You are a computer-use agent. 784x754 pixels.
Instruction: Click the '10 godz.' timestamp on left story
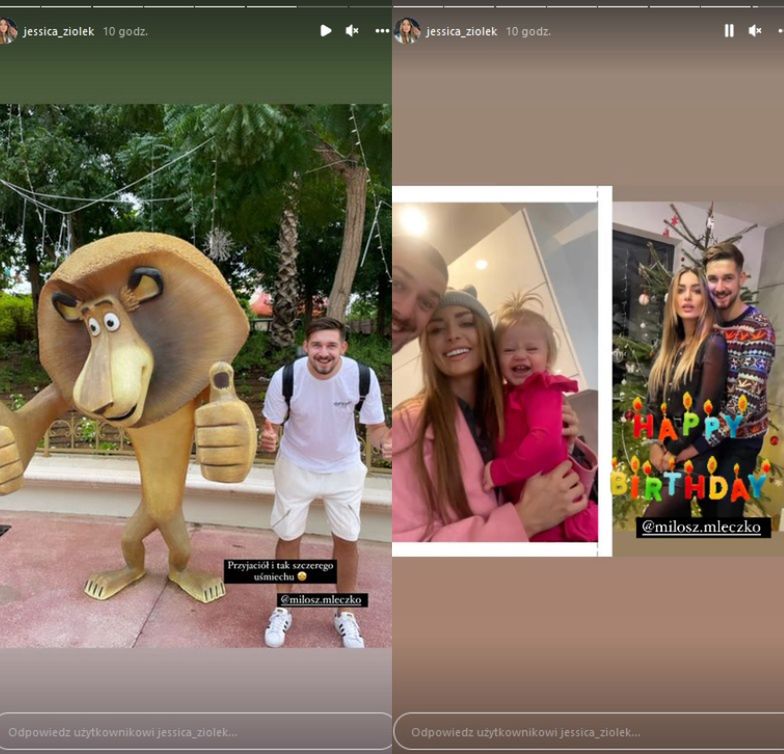pyautogui.click(x=126, y=32)
